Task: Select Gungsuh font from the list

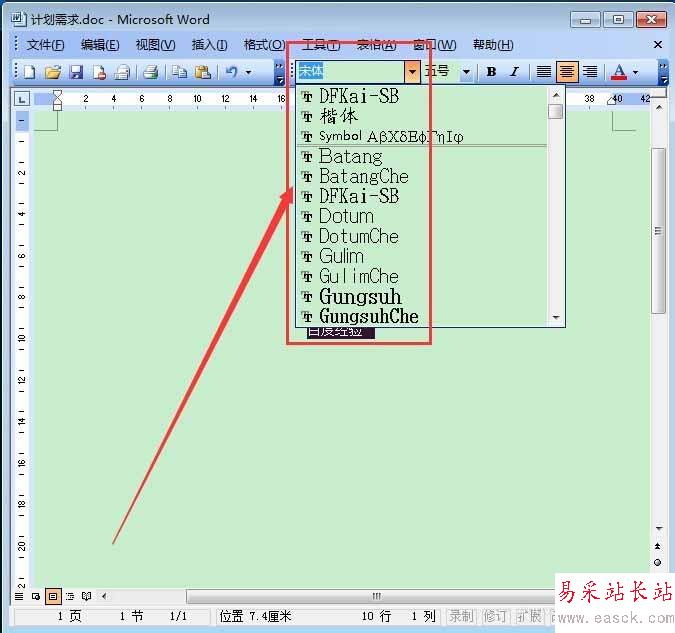Action: (x=422, y=297)
